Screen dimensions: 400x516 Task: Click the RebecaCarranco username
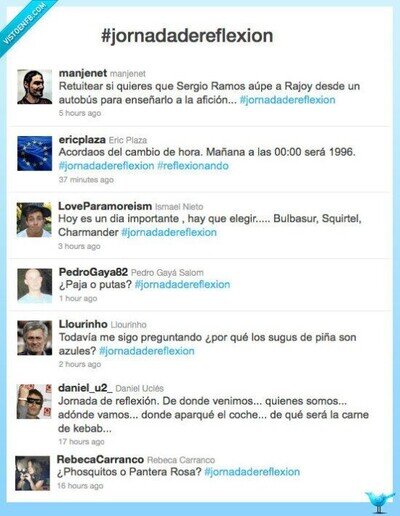click(100, 459)
